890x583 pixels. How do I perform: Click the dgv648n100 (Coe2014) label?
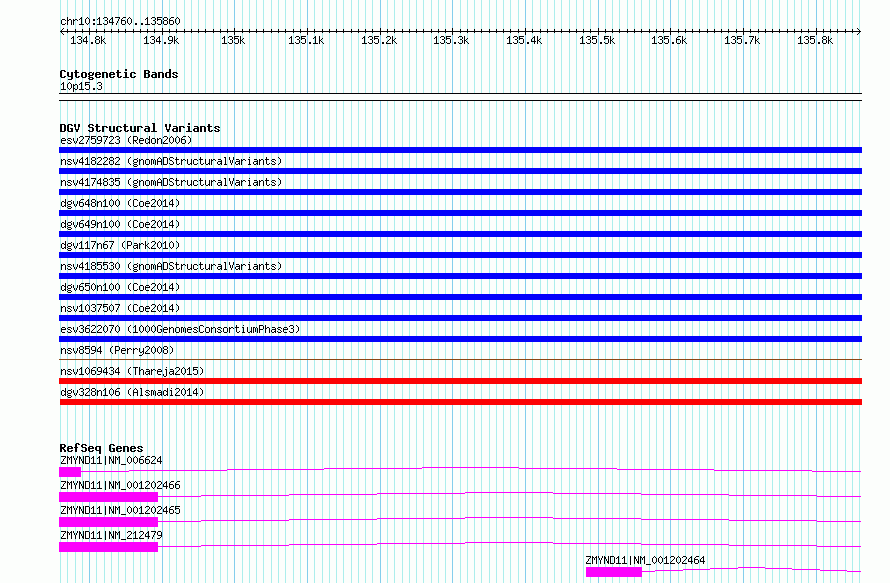(x=120, y=203)
